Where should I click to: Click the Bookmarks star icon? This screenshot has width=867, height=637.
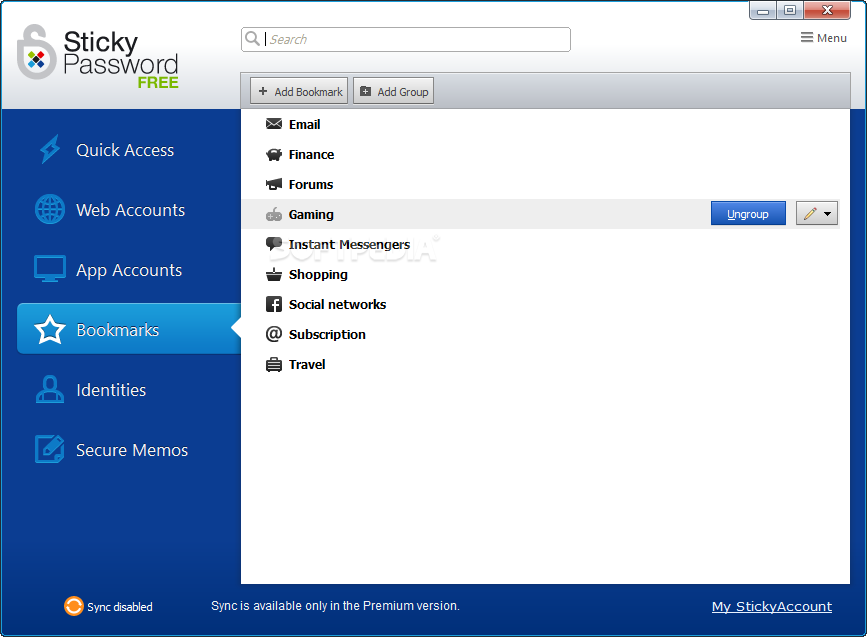pyautogui.click(x=50, y=330)
